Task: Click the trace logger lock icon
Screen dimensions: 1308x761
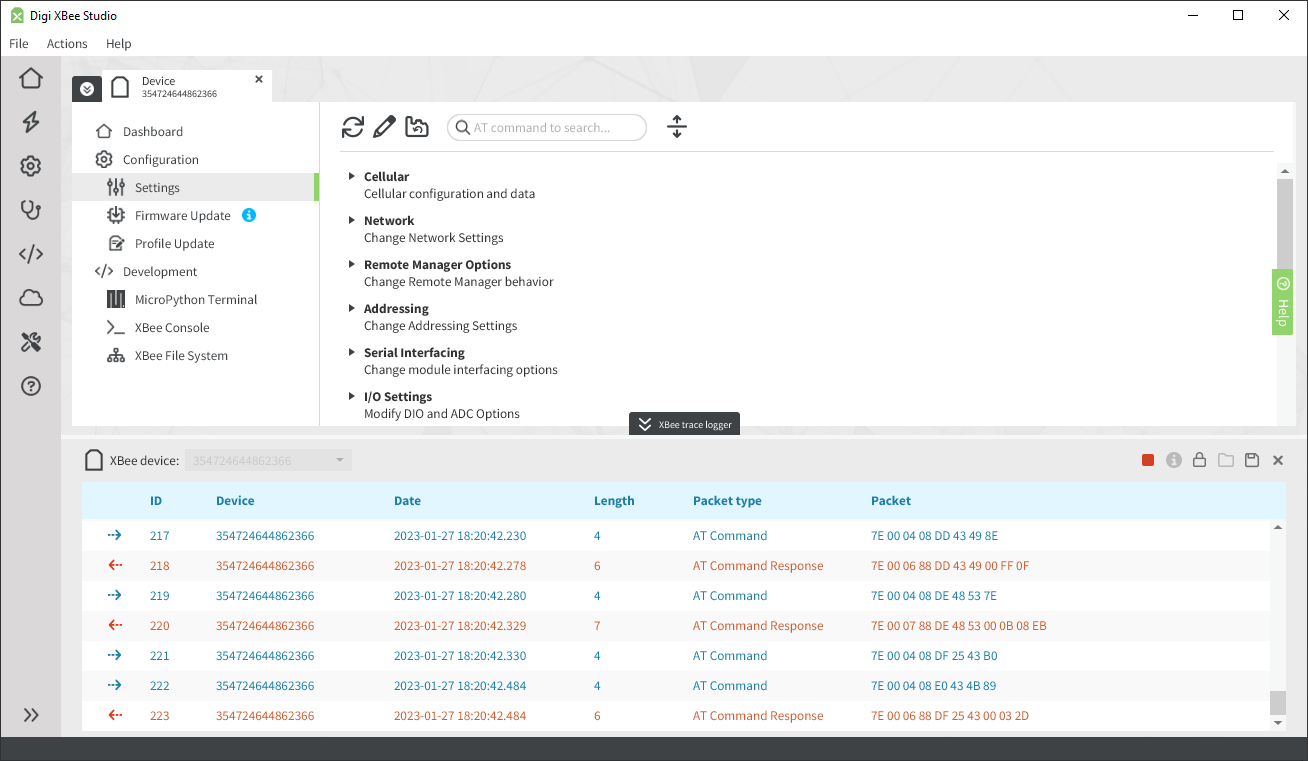Action: tap(1199, 460)
